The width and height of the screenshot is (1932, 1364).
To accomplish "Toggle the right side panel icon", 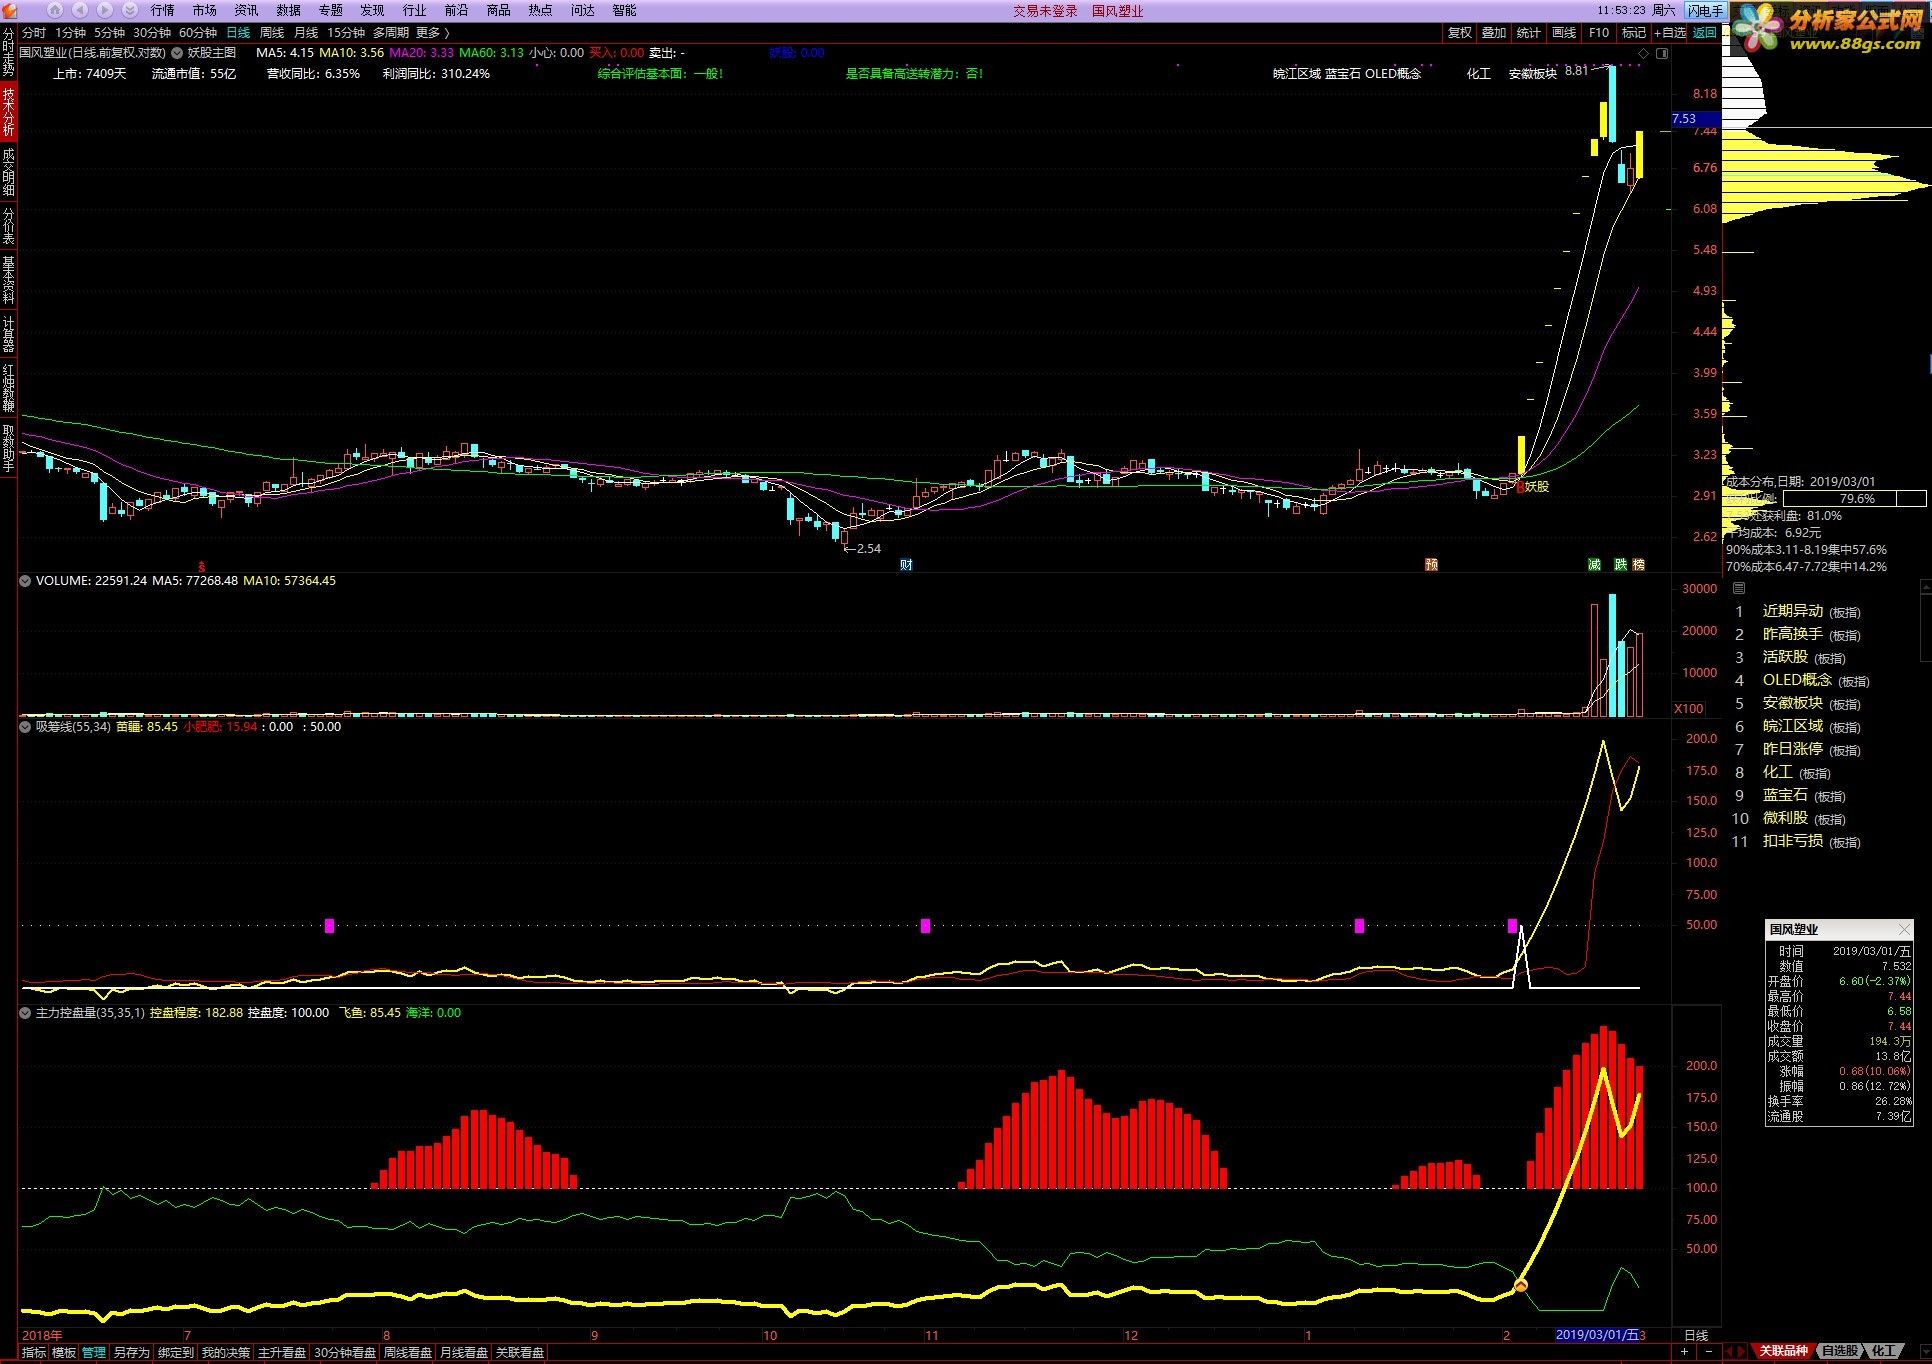I will coord(1662,53).
